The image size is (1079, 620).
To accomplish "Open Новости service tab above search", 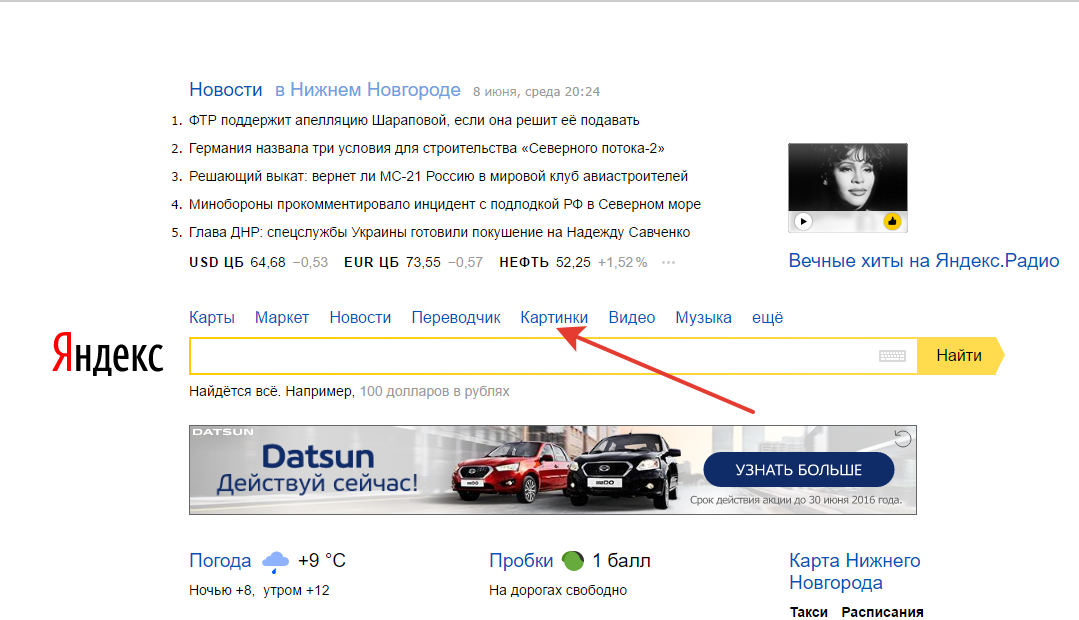I will (x=360, y=317).
